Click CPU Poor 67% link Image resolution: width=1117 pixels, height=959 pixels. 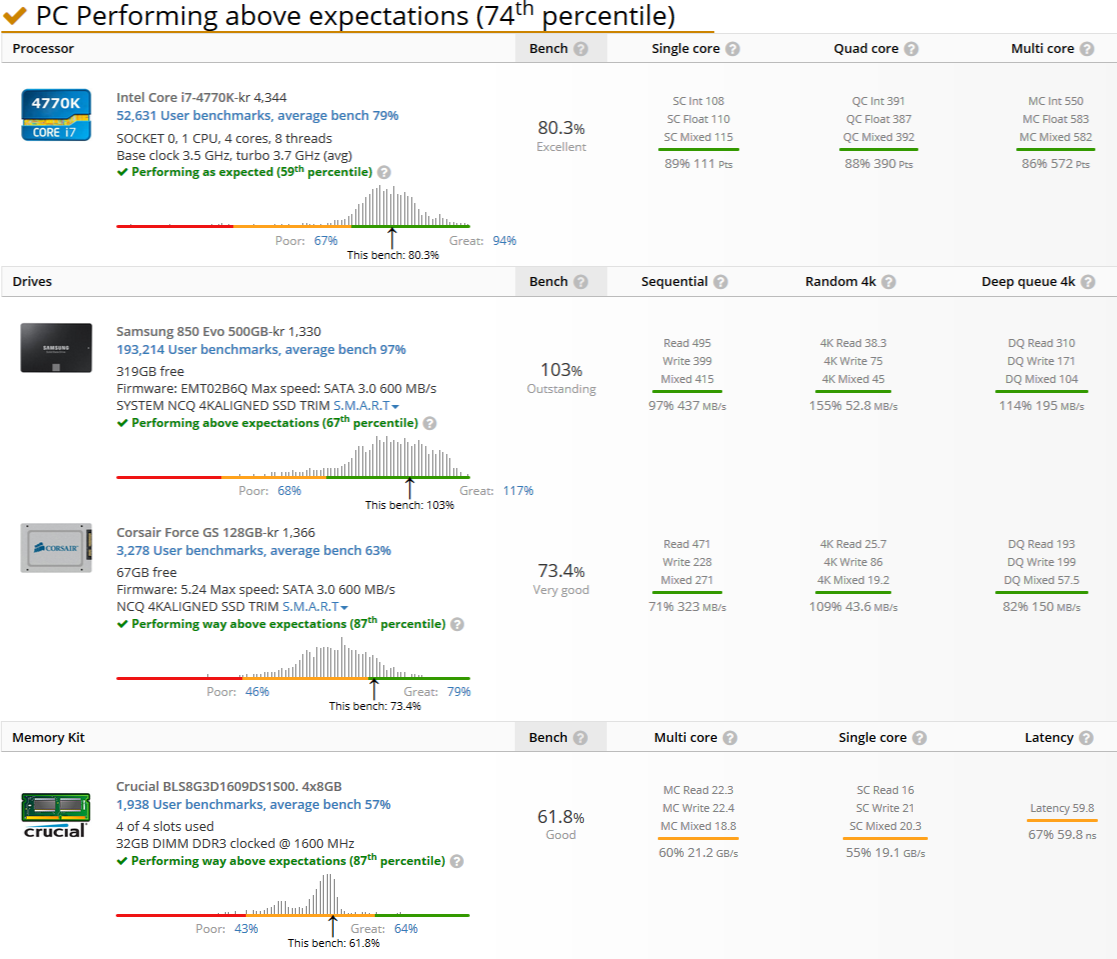point(326,241)
